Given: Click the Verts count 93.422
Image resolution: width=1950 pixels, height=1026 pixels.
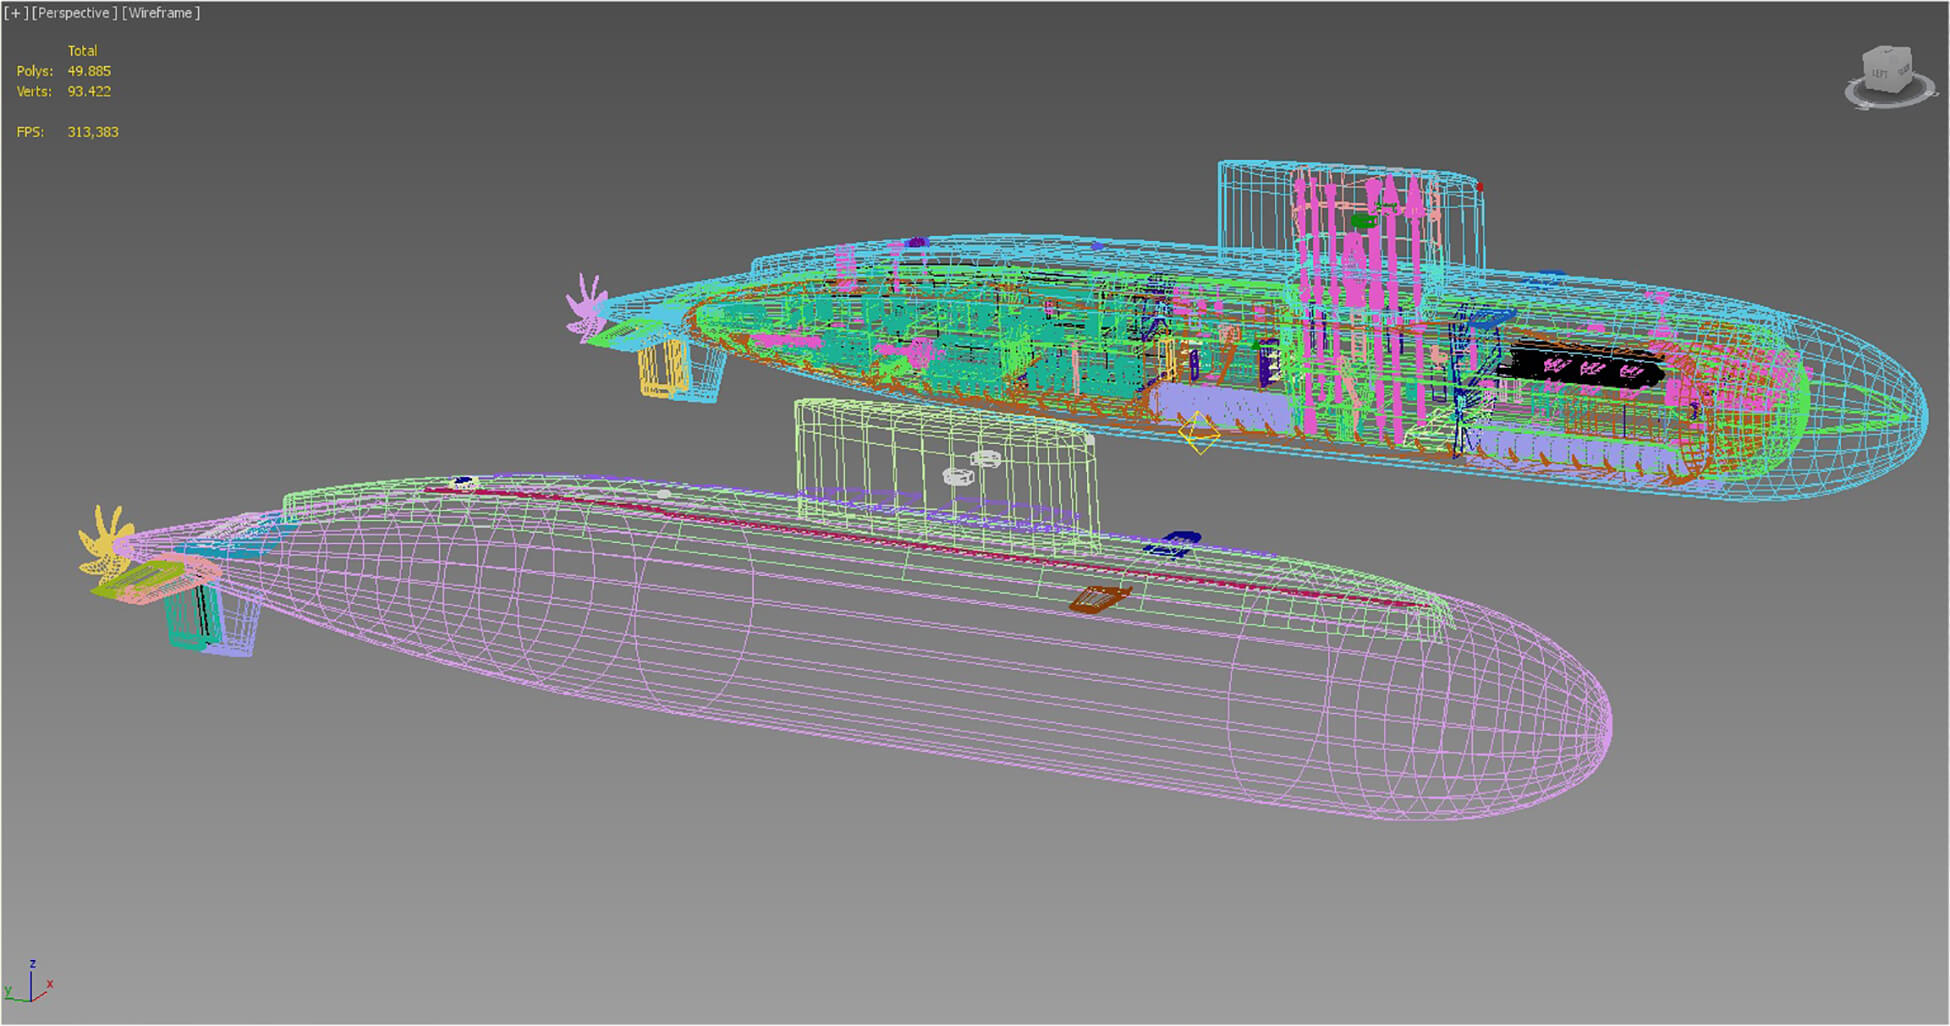Looking at the screenshot, I should click(89, 91).
